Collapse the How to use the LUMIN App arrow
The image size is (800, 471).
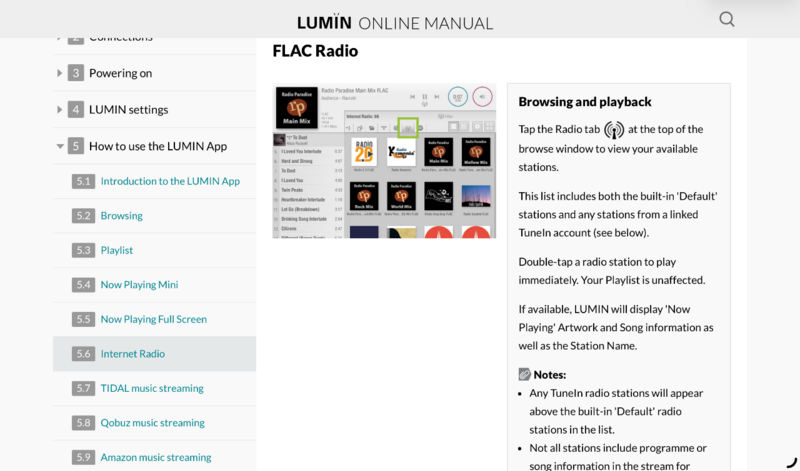60,146
